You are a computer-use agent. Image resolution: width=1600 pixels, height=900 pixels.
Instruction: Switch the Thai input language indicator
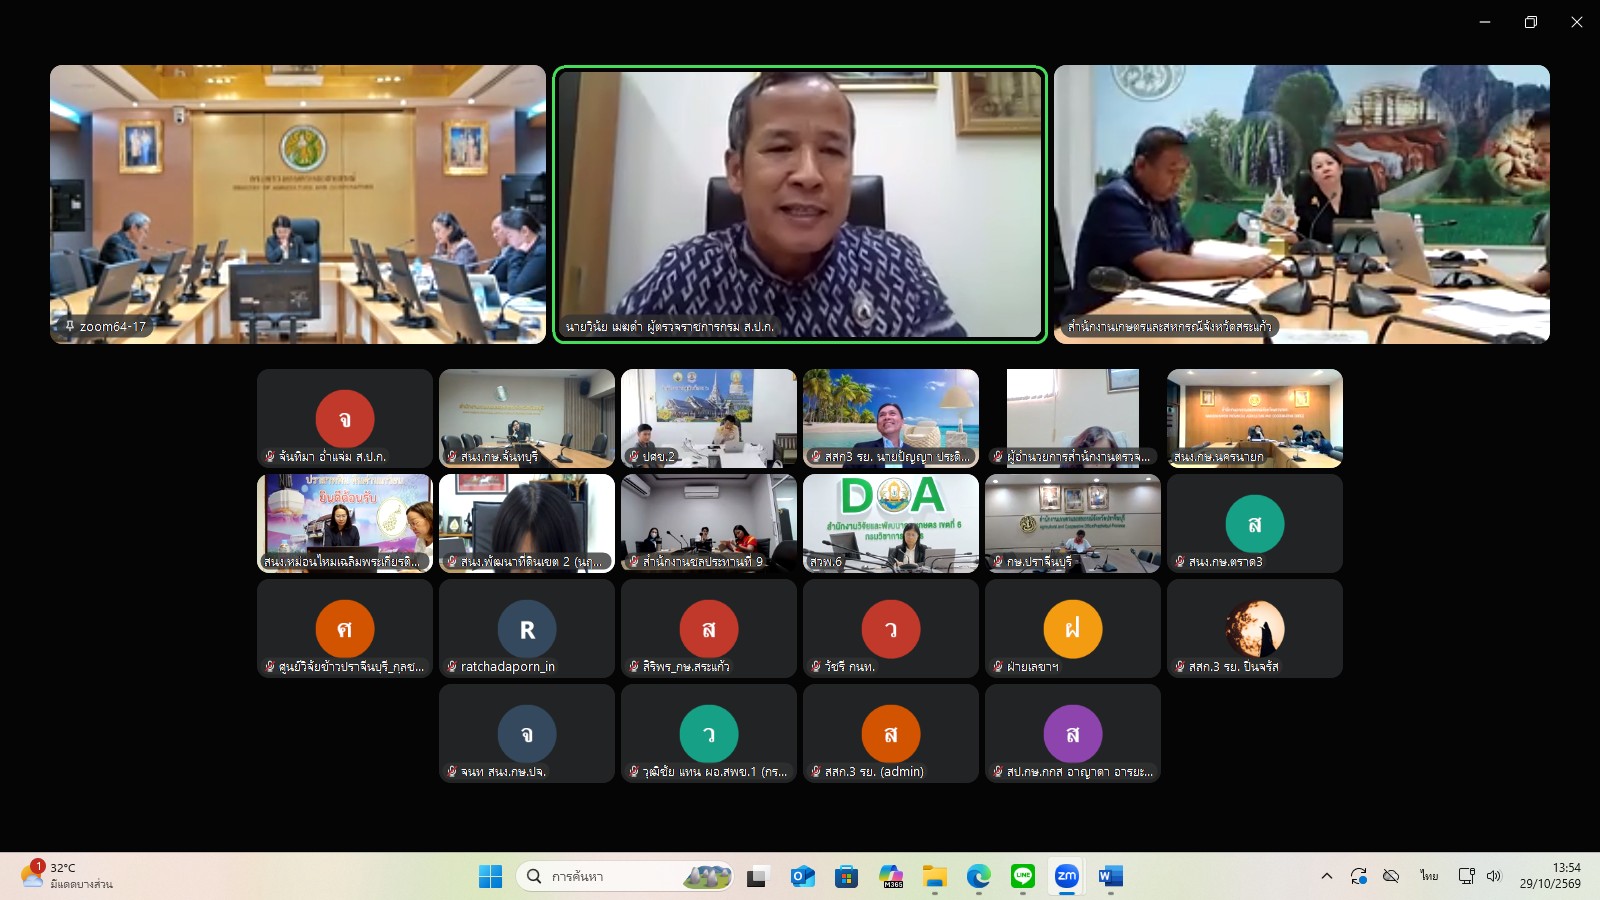click(1429, 876)
